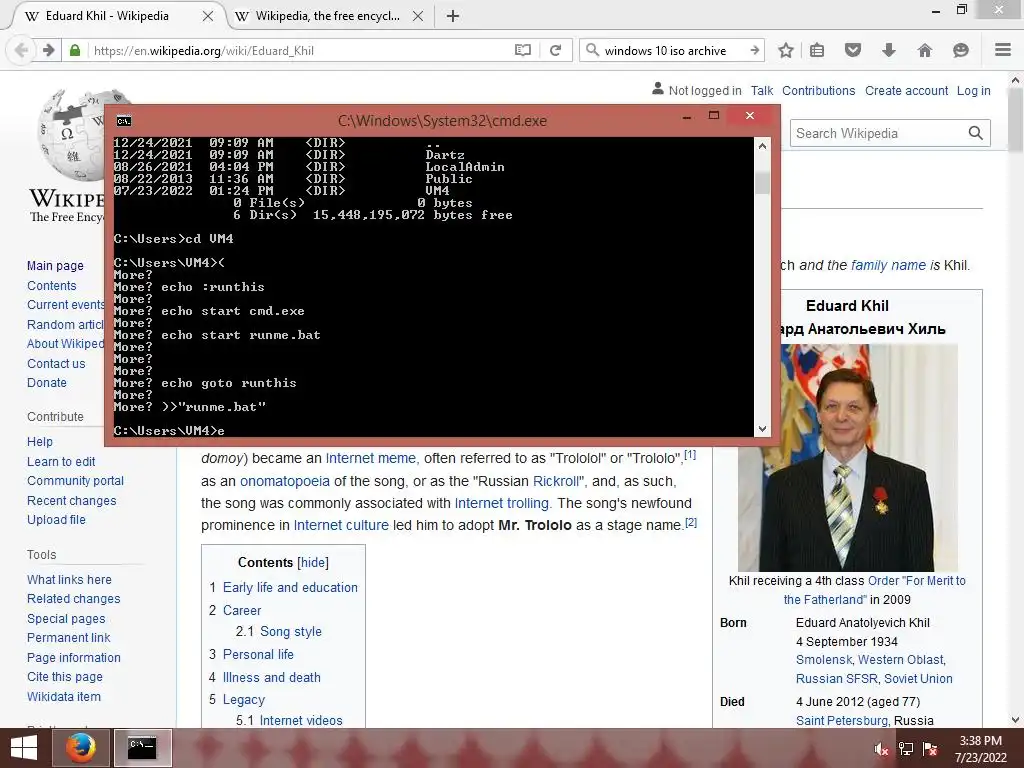Open Main page in the sidebar

[56, 266]
